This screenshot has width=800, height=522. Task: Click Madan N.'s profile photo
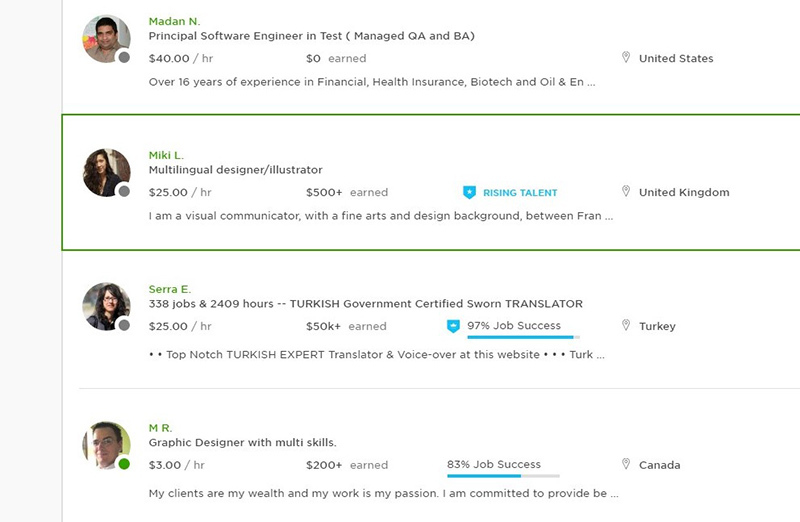click(x=105, y=39)
